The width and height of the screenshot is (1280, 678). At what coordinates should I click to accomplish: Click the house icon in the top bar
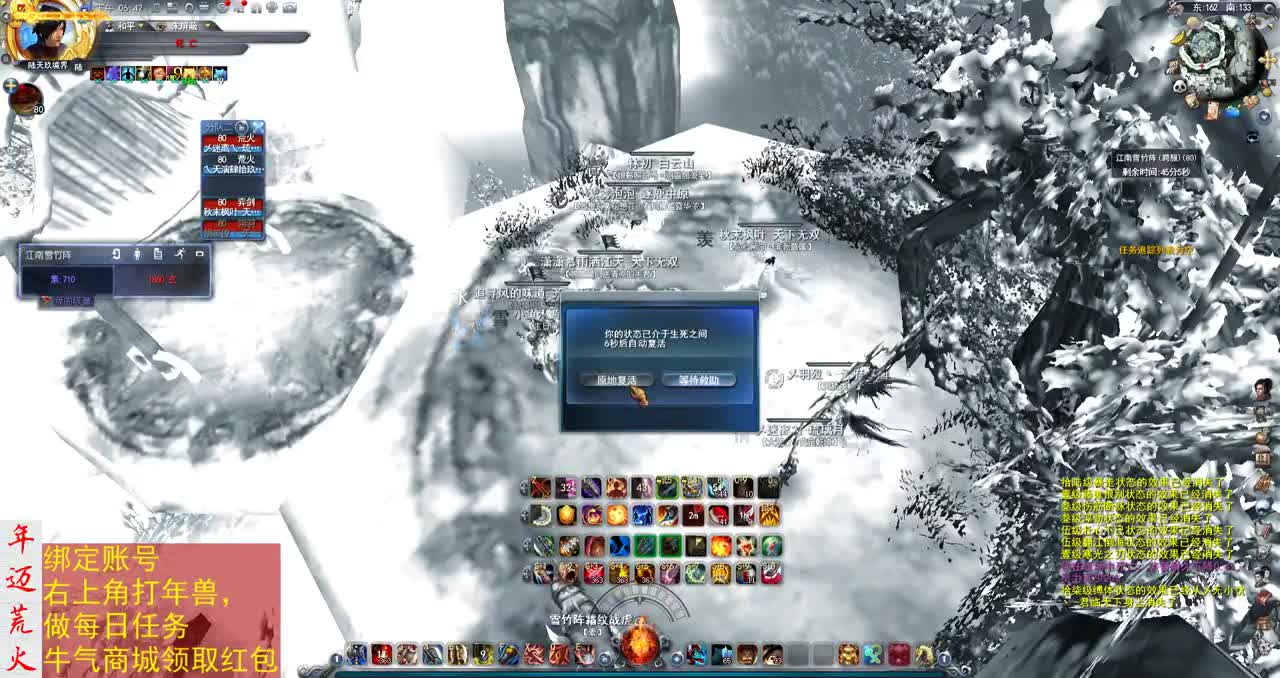tap(256, 7)
